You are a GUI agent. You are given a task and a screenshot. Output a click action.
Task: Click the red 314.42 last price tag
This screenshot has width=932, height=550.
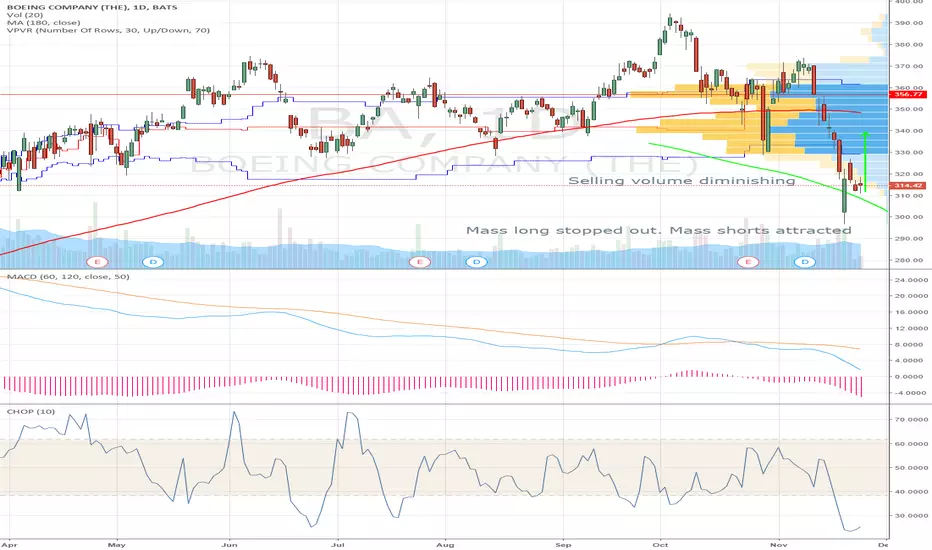click(x=908, y=186)
